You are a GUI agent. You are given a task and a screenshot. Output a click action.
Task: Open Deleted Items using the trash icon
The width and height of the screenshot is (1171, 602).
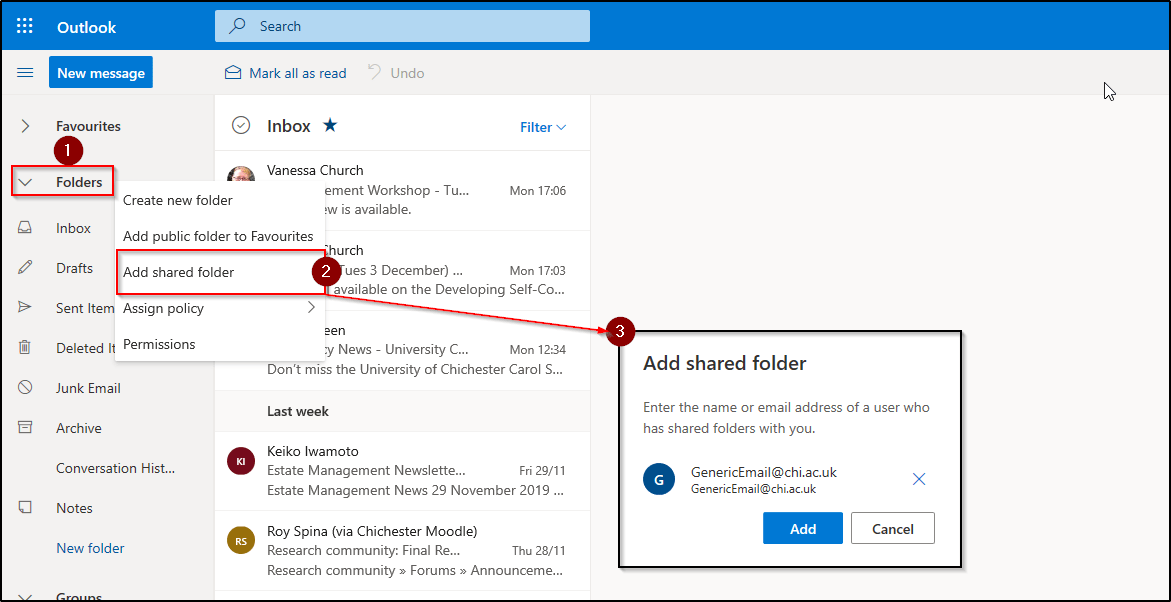pos(24,347)
